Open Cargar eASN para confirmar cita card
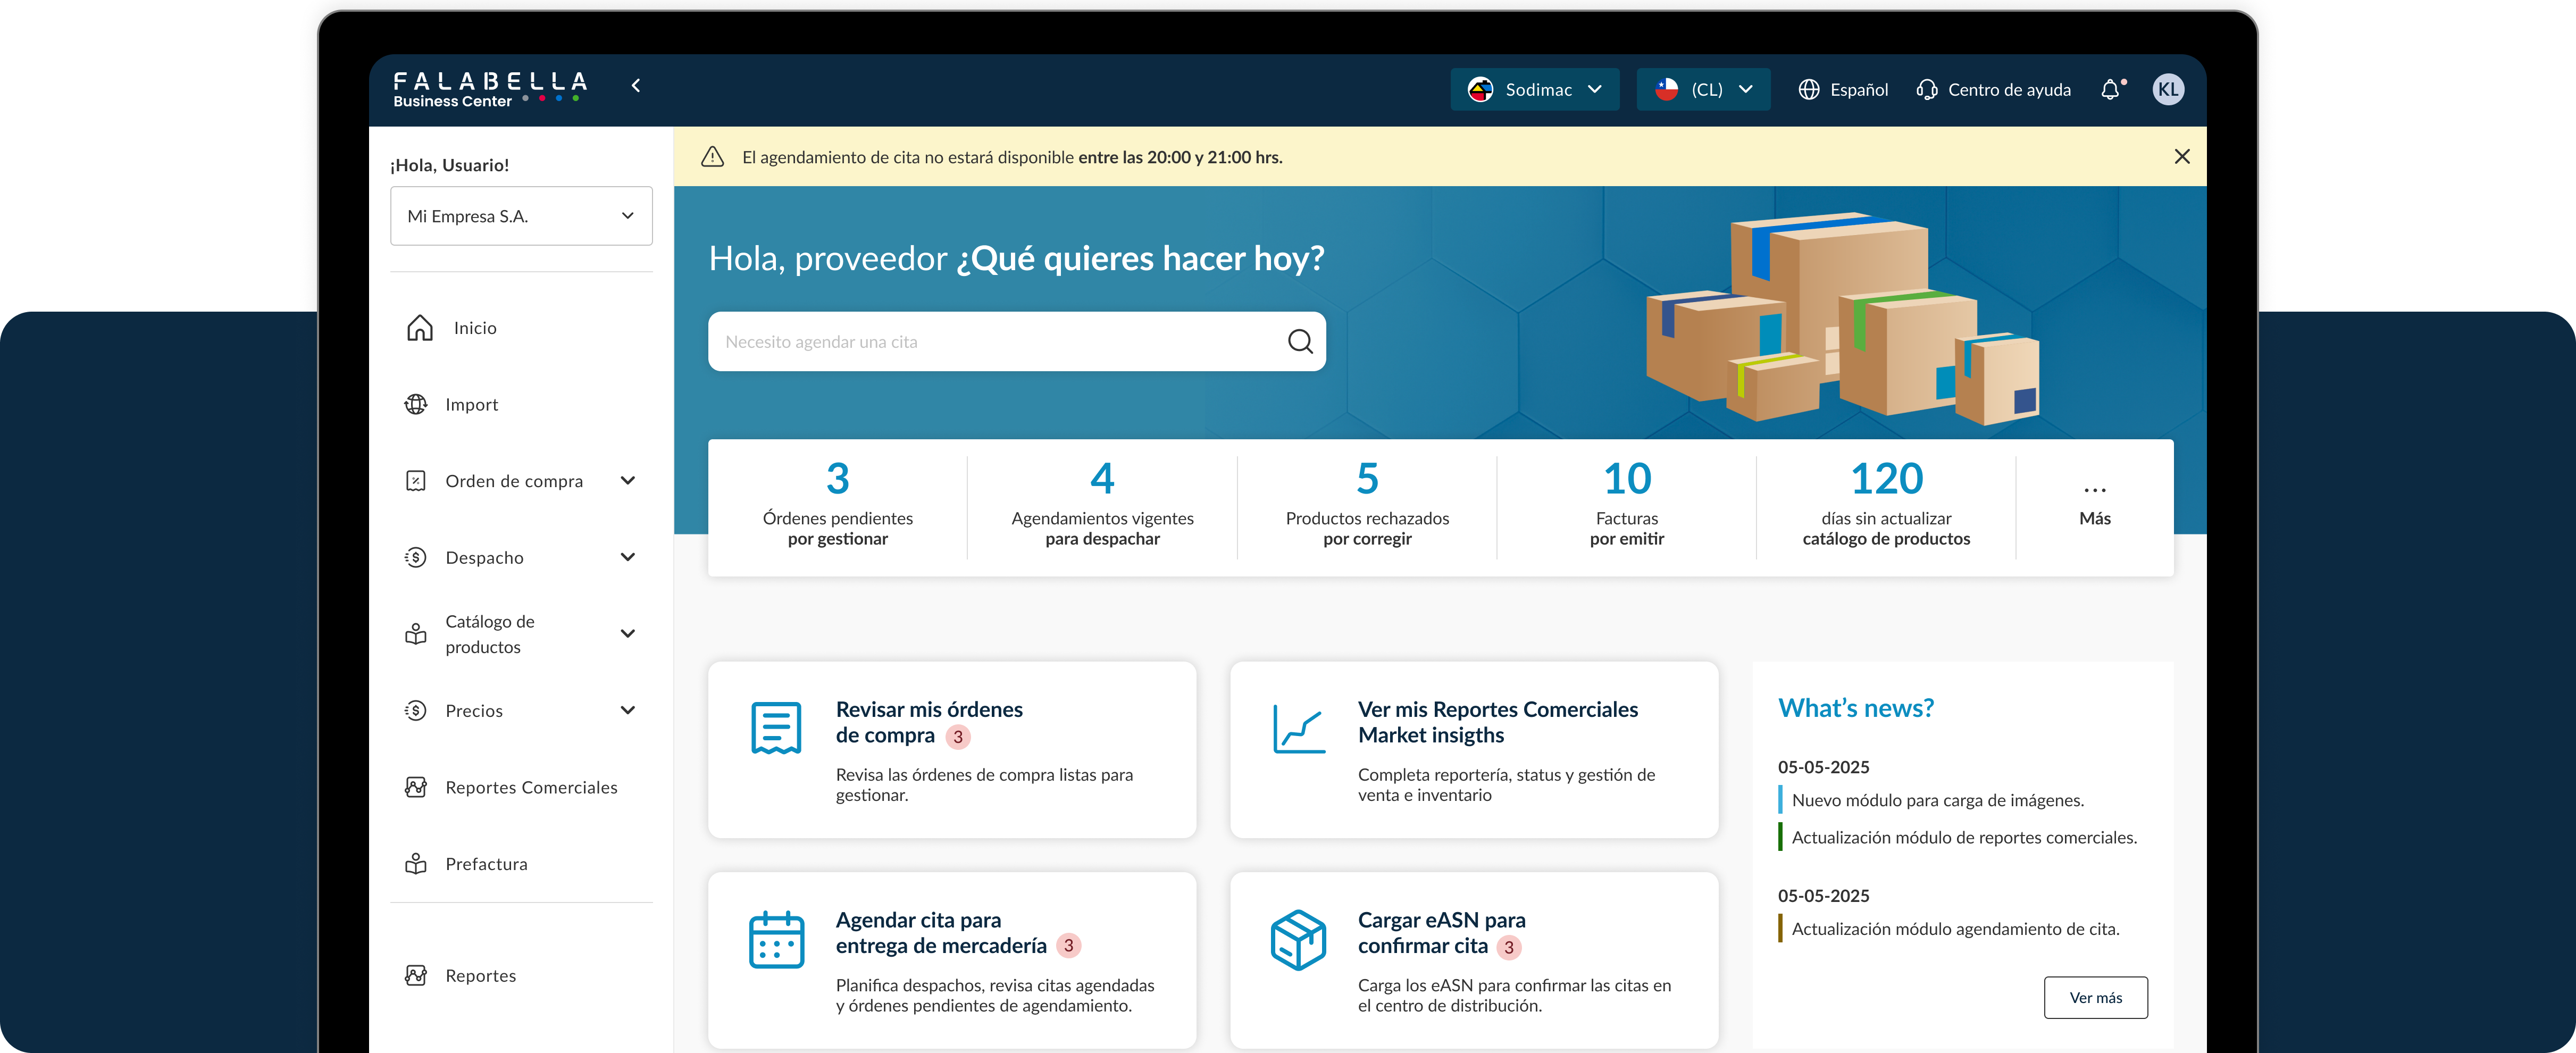2576x1053 pixels. tap(1473, 960)
